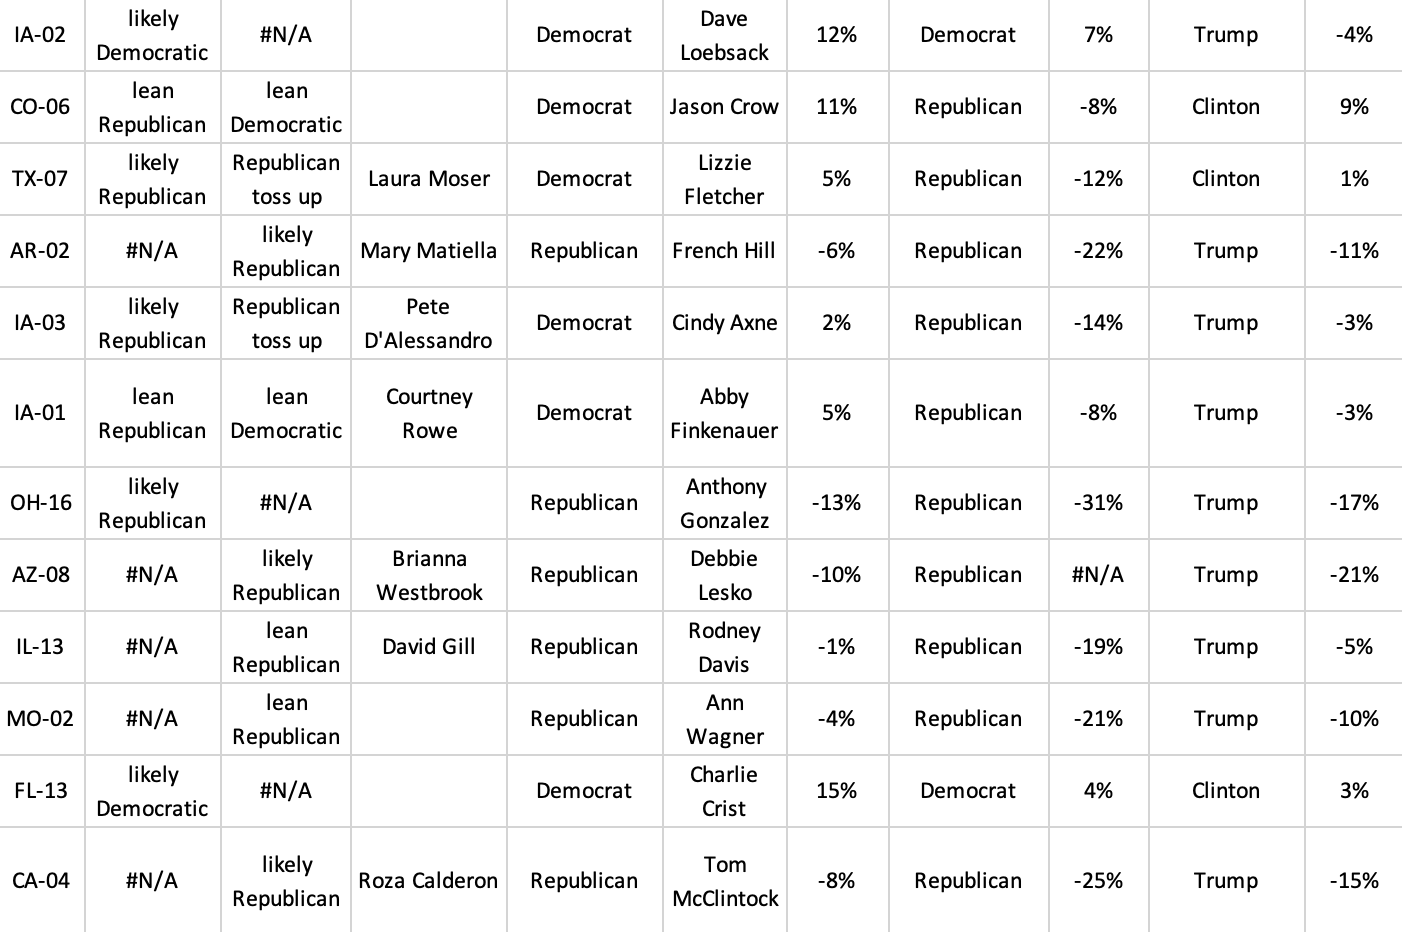The width and height of the screenshot is (1402, 932).
Task: Select the Mary Matiella cell
Action: (x=428, y=251)
